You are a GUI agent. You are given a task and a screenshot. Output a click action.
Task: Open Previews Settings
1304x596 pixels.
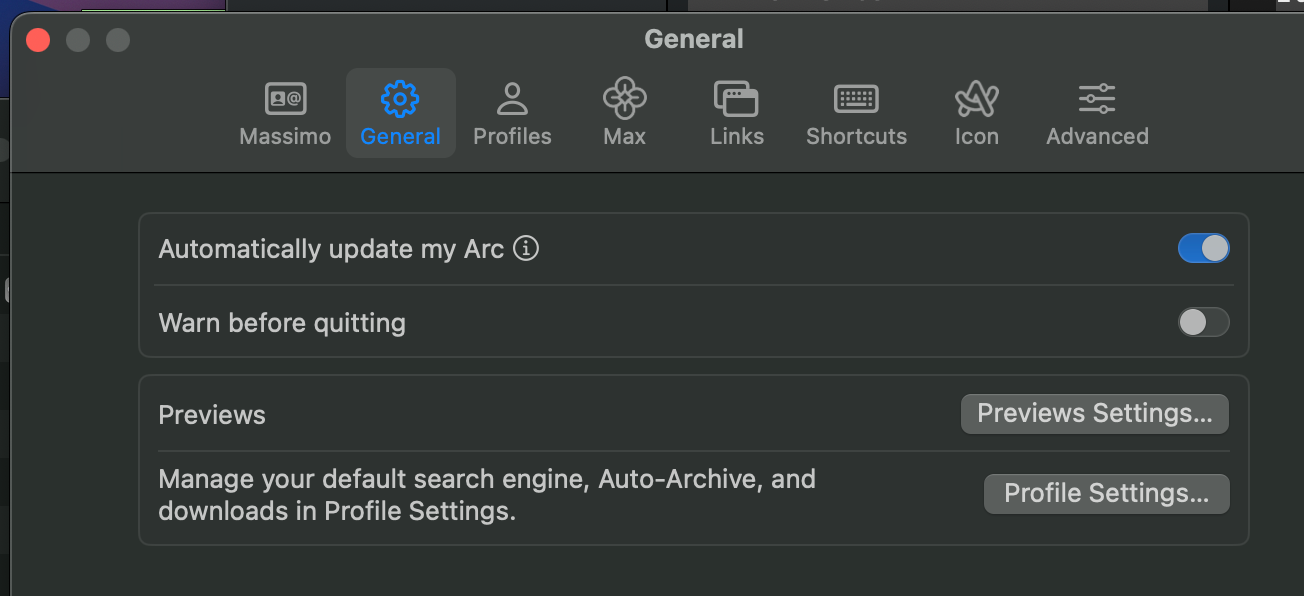pos(1094,414)
